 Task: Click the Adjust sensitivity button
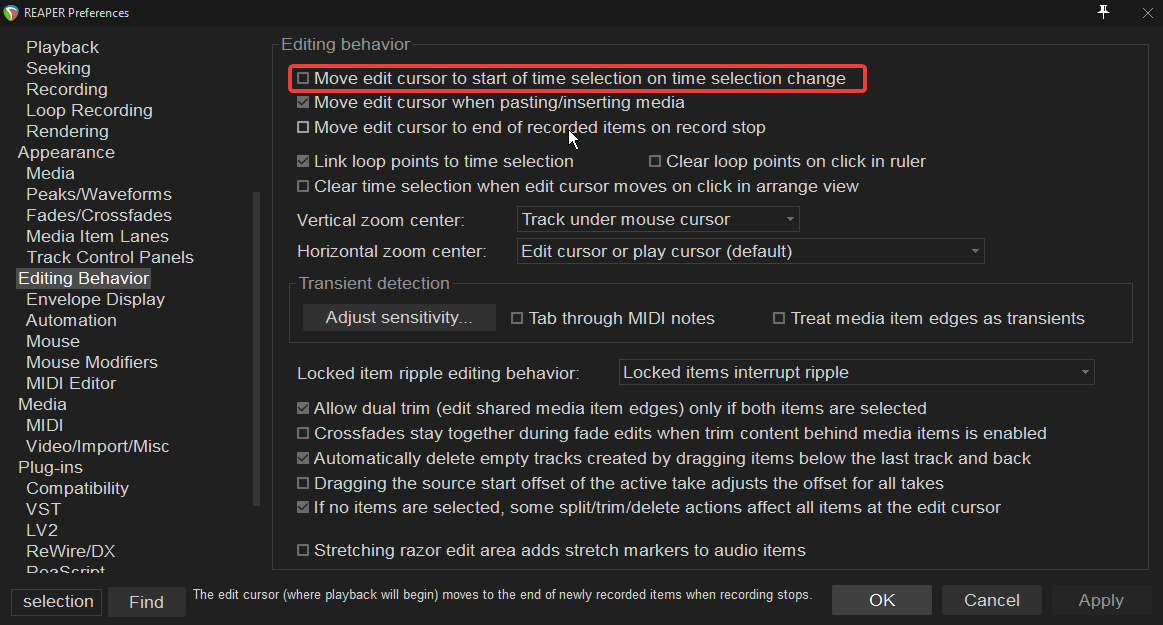(x=399, y=317)
